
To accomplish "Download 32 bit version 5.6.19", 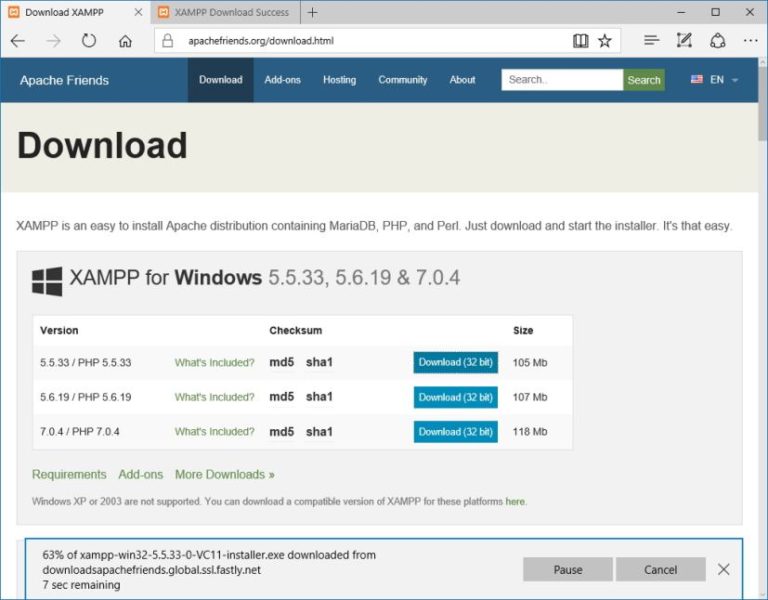I will click(456, 397).
